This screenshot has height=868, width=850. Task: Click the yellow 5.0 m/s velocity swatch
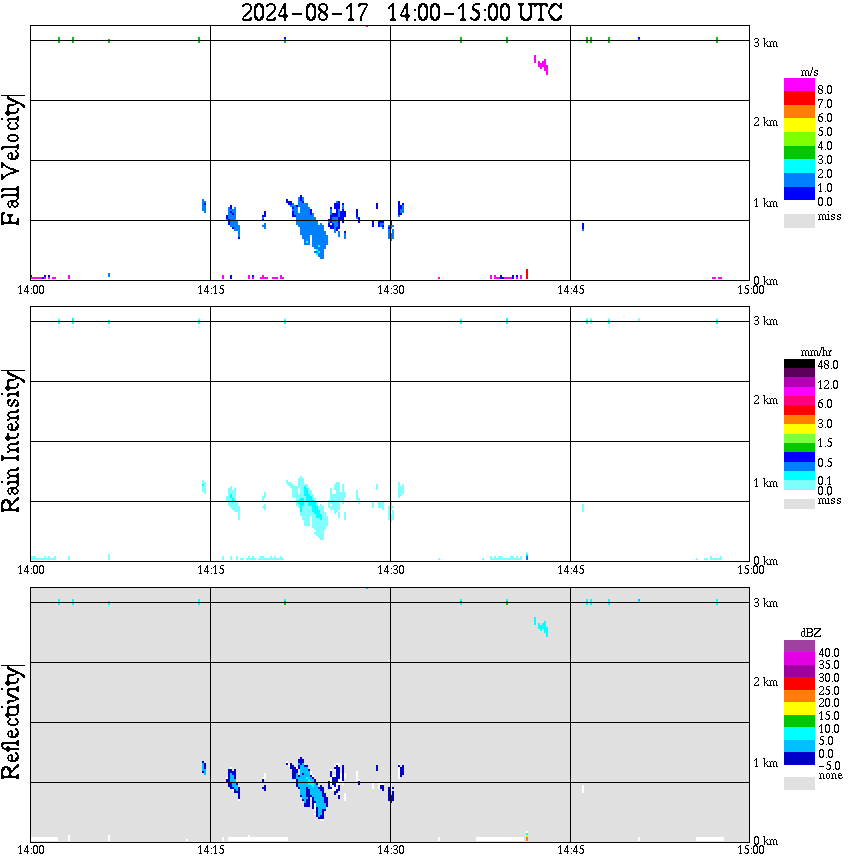[x=799, y=126]
